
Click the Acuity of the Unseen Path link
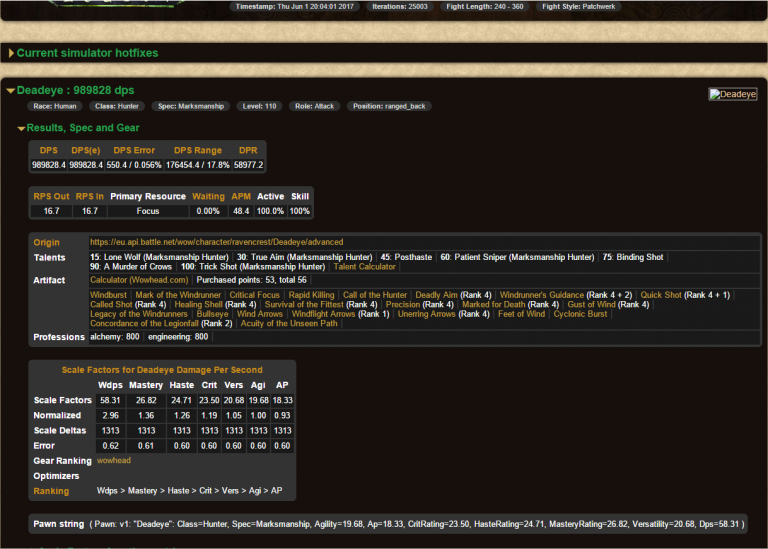coord(289,324)
